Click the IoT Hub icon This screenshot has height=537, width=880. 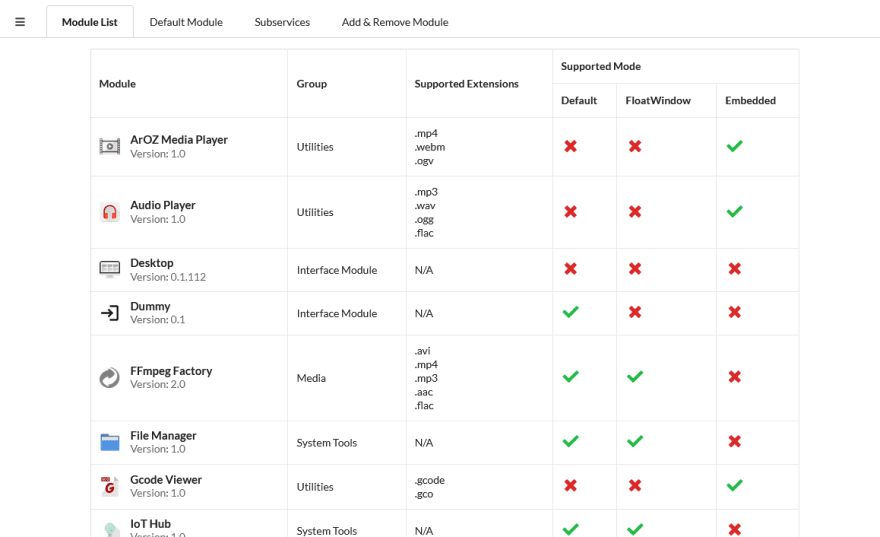[x=110, y=529]
